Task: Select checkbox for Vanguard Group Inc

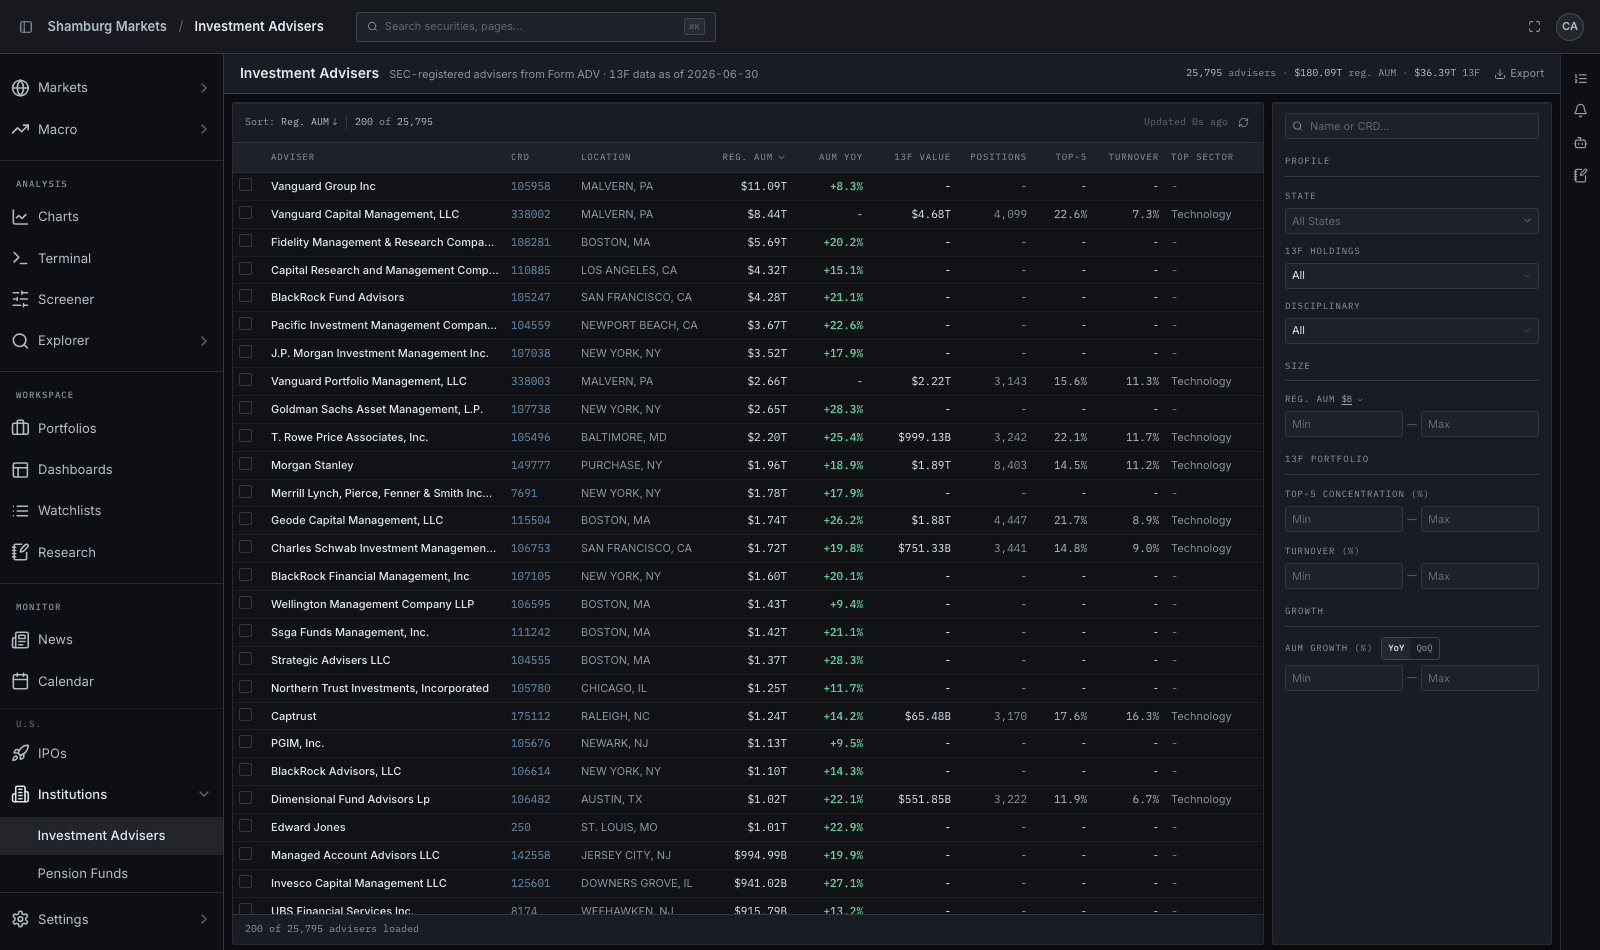Action: pos(245,185)
